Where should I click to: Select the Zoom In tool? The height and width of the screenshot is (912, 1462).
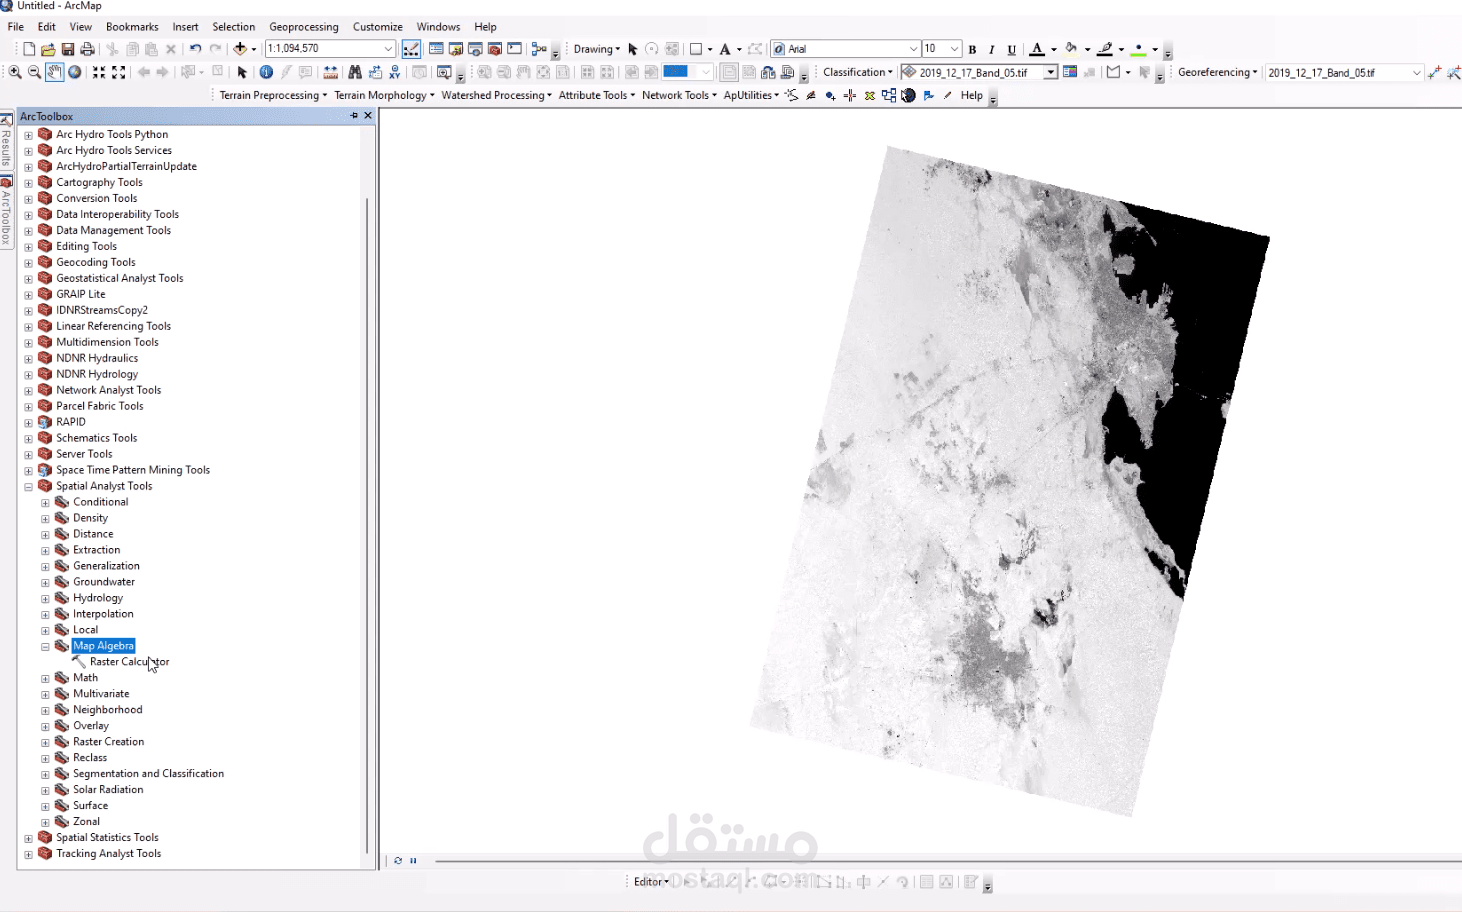15,72
